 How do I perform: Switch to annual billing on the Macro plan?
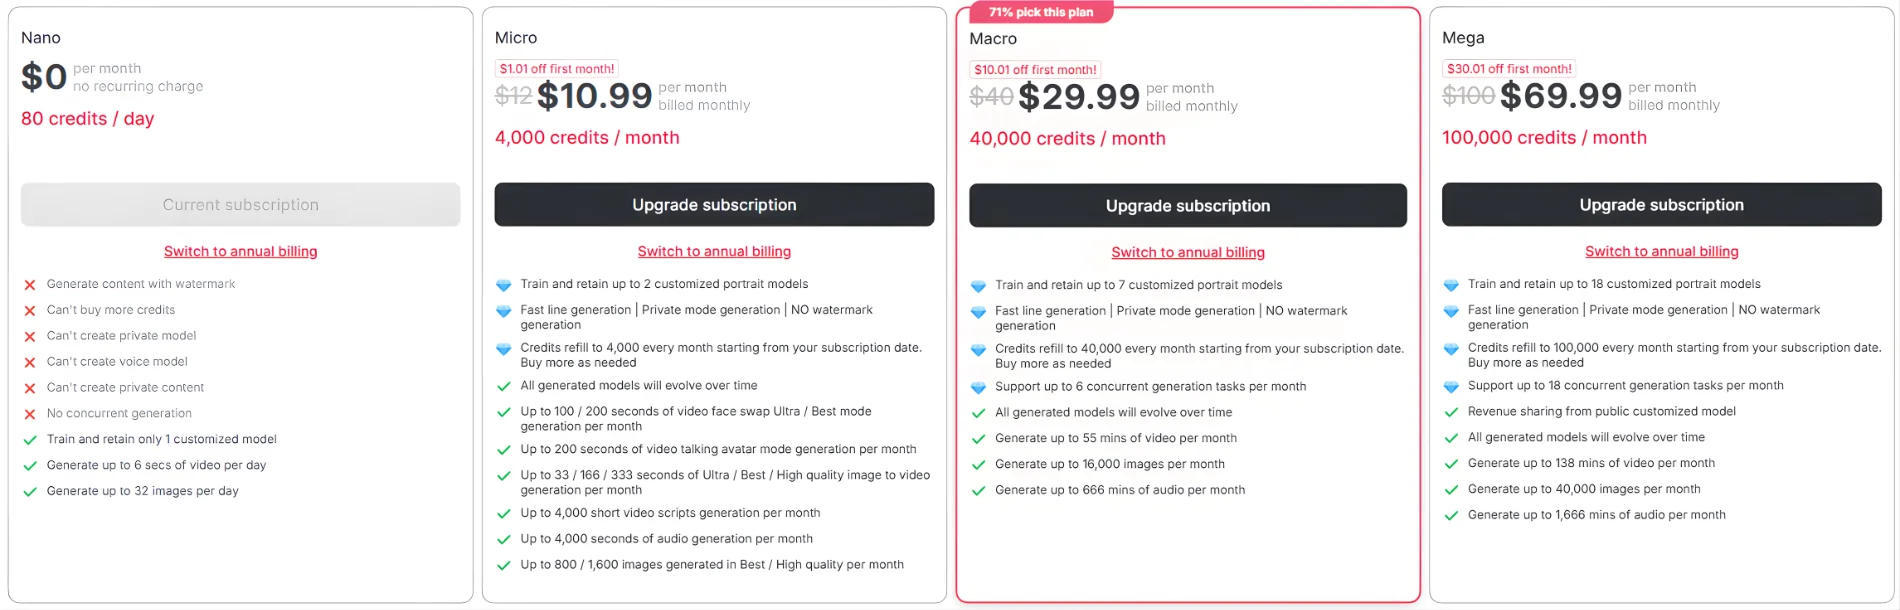[x=1188, y=252]
